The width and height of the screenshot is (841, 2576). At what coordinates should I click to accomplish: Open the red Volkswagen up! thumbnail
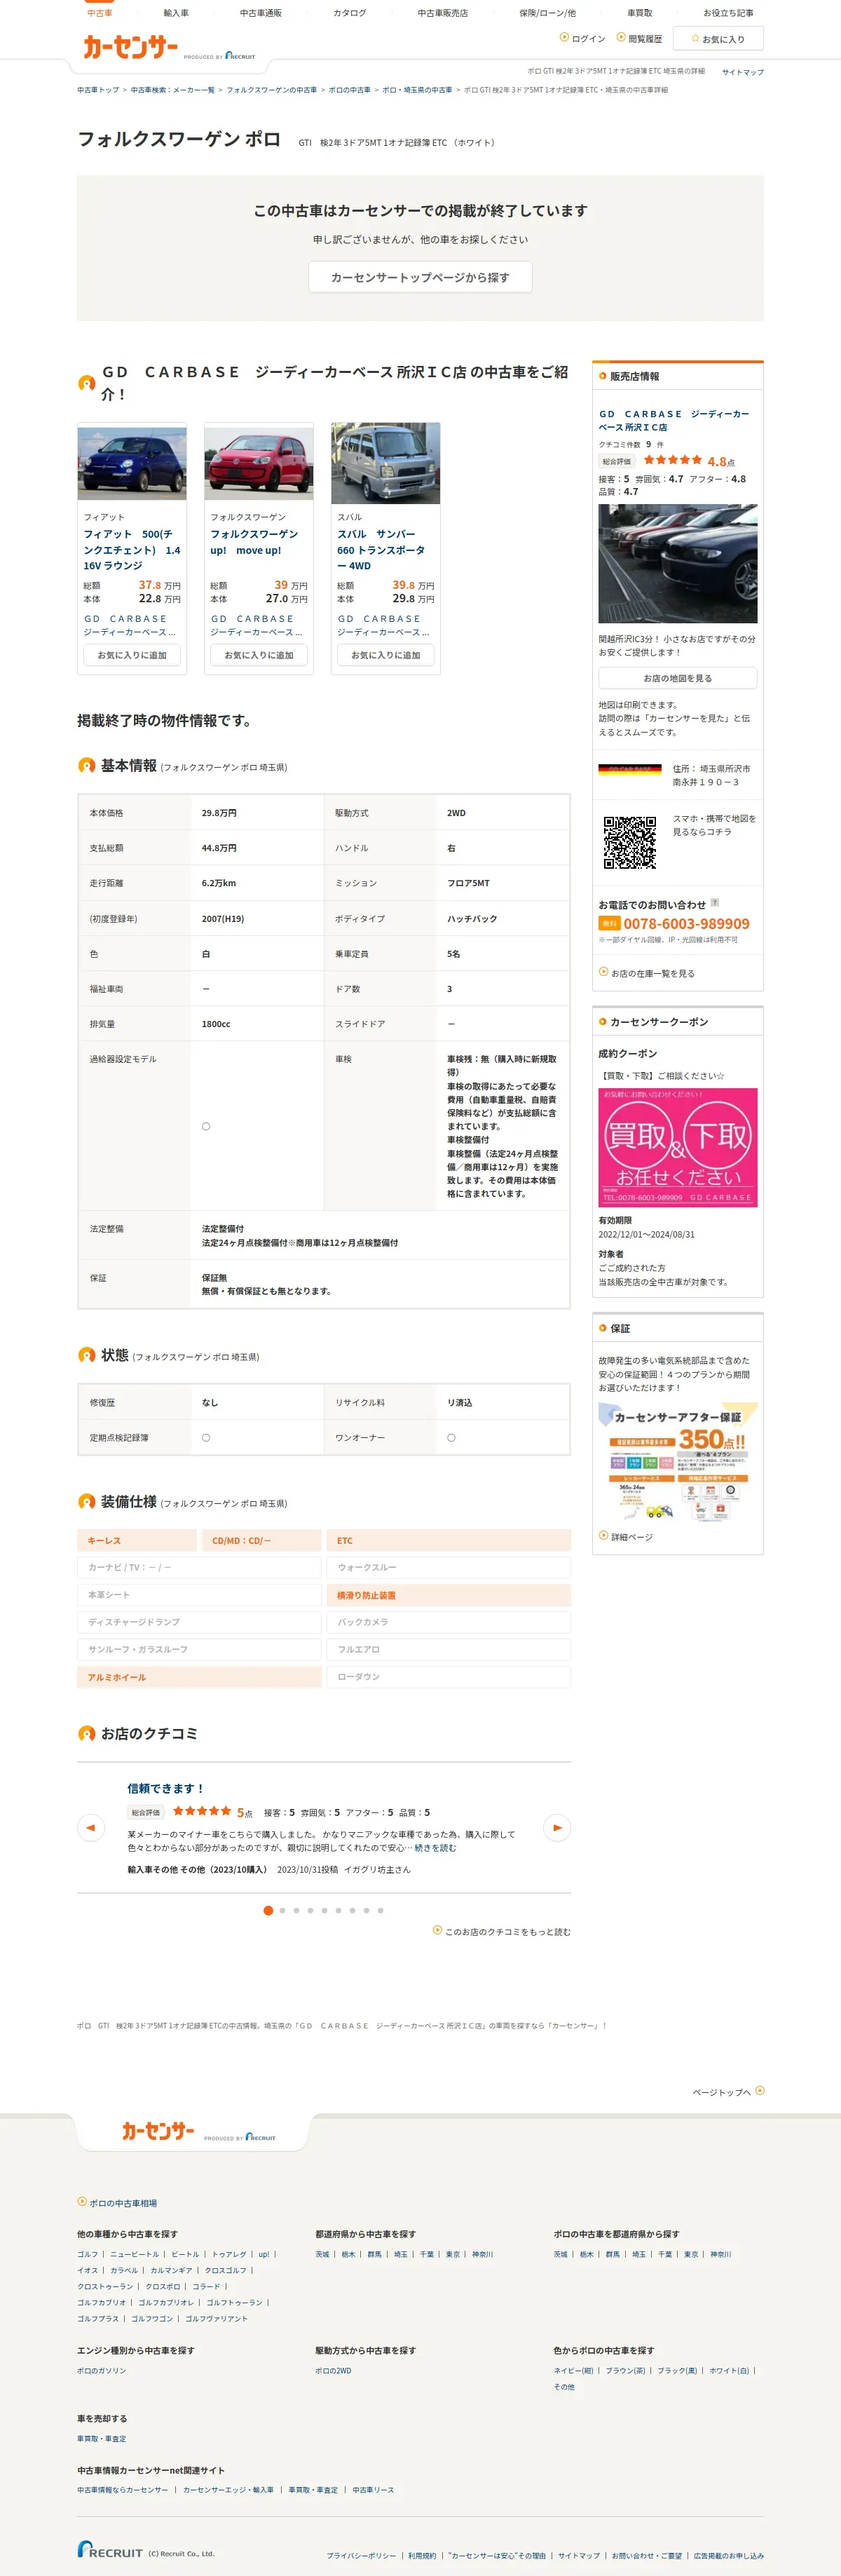(x=259, y=463)
